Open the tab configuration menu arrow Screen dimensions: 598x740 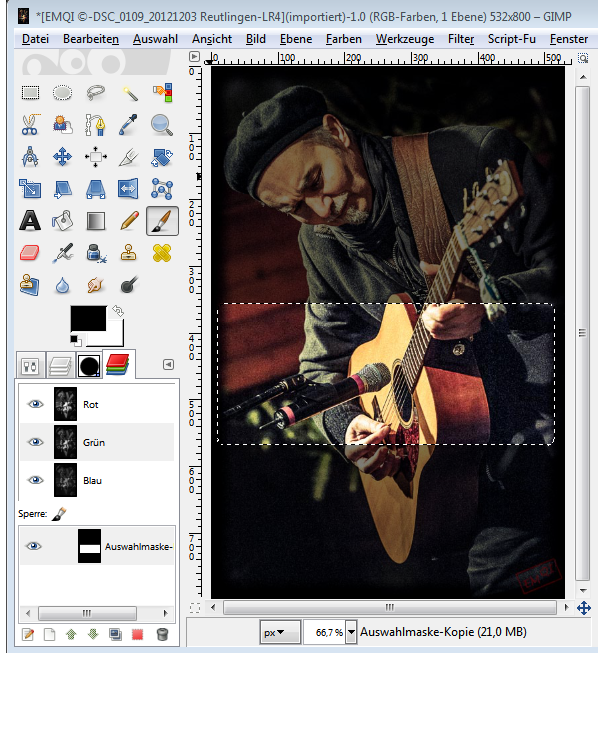coord(168,364)
